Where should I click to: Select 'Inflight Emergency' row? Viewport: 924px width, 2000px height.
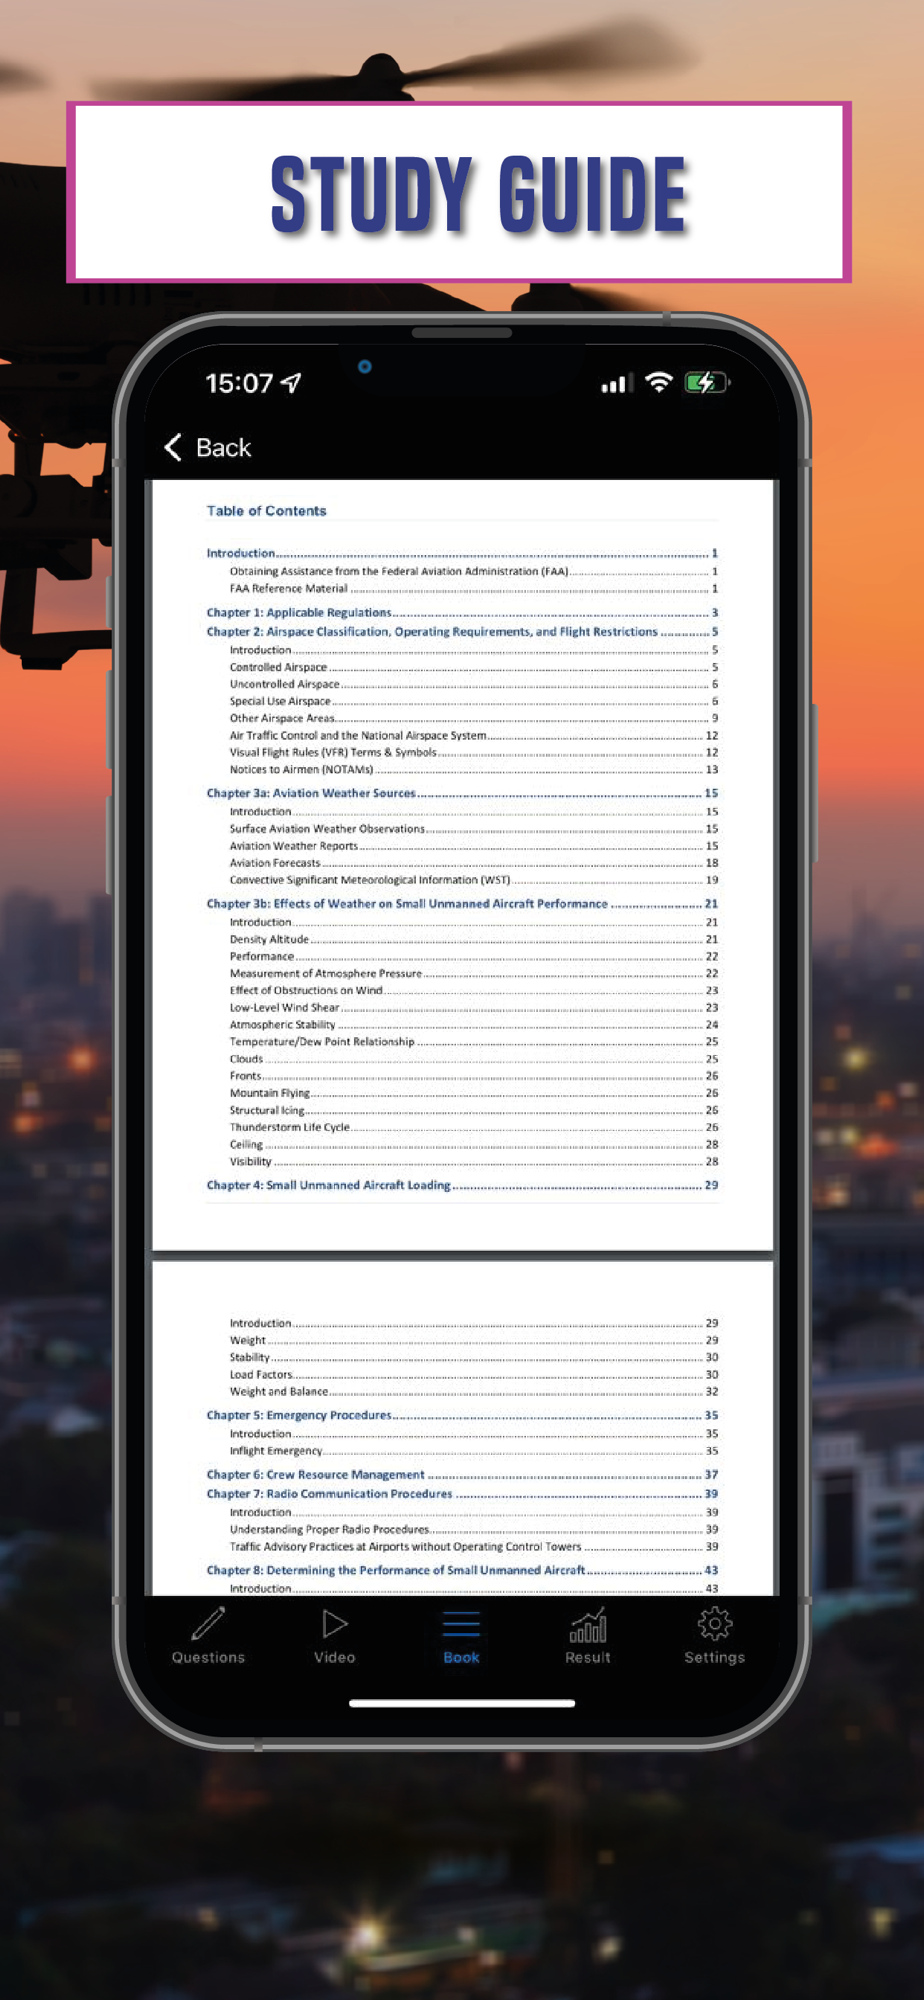pyautogui.click(x=474, y=1451)
